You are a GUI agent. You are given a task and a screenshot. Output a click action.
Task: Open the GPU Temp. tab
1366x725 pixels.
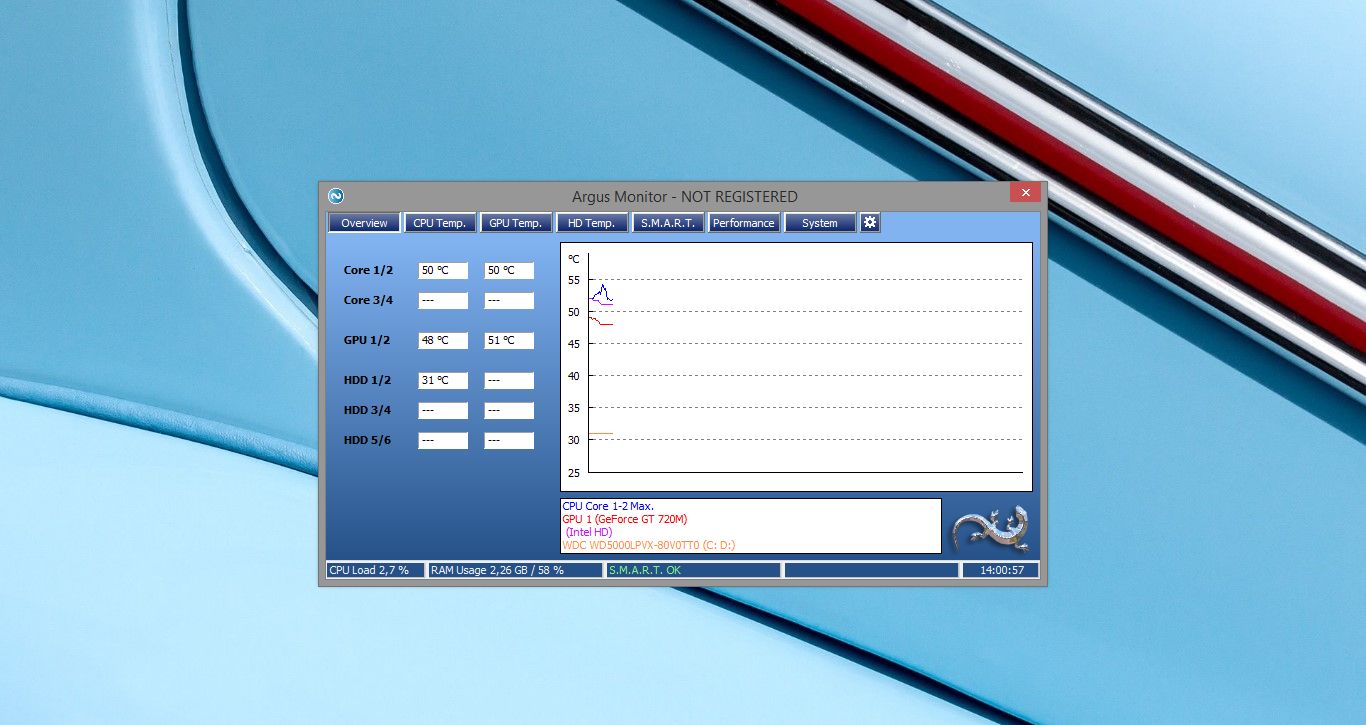pos(515,223)
